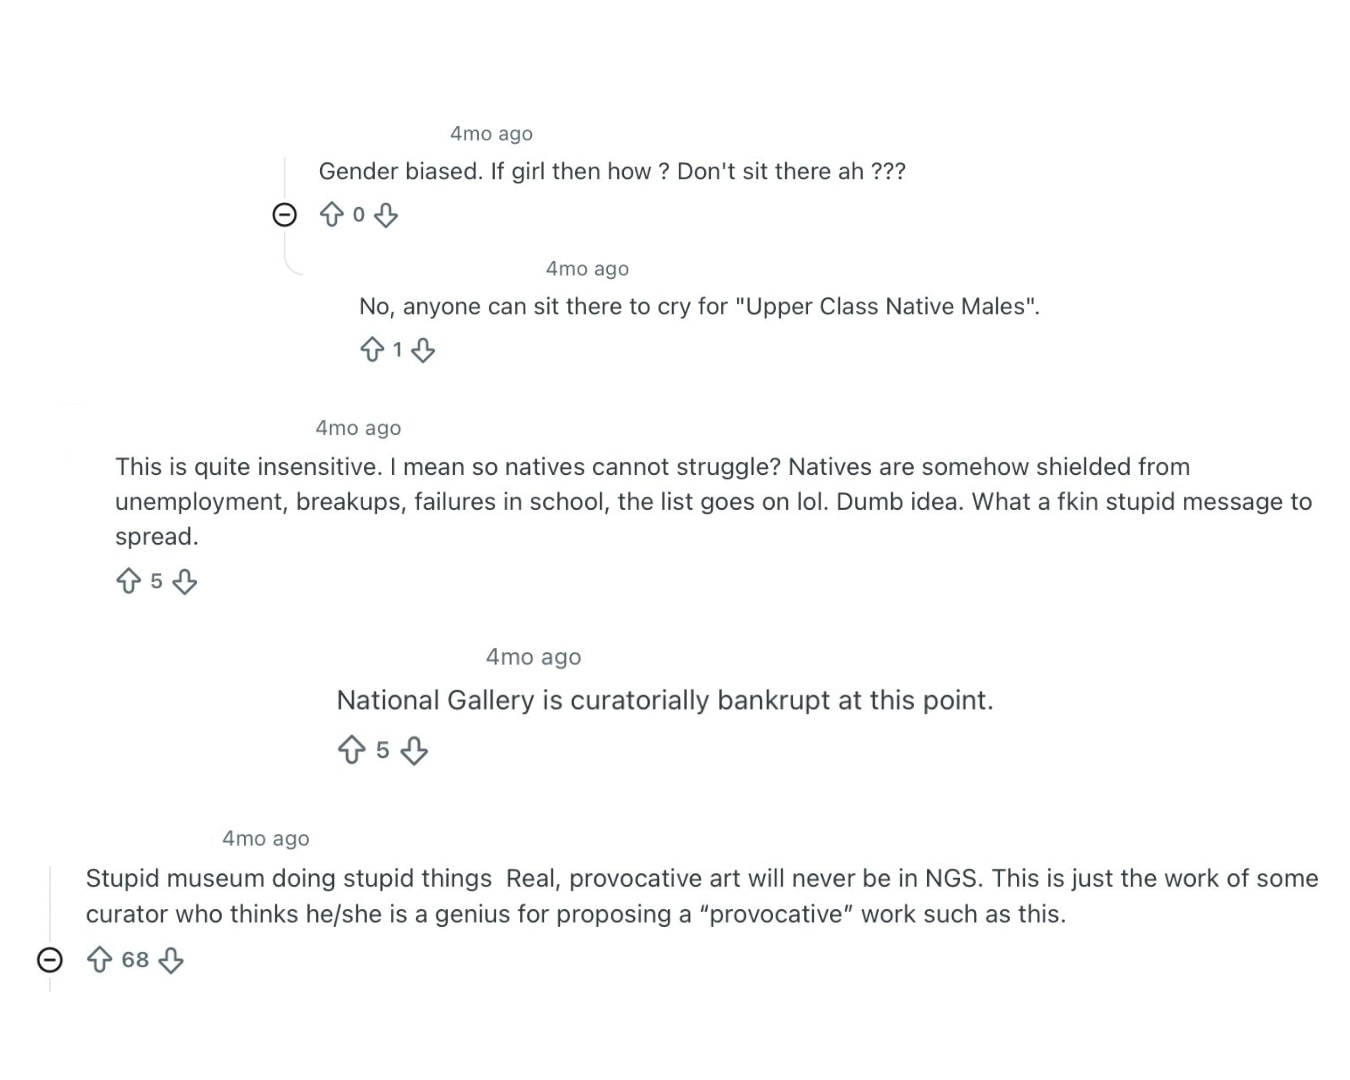Upvote the "Stupid museum" comment

tap(99, 960)
